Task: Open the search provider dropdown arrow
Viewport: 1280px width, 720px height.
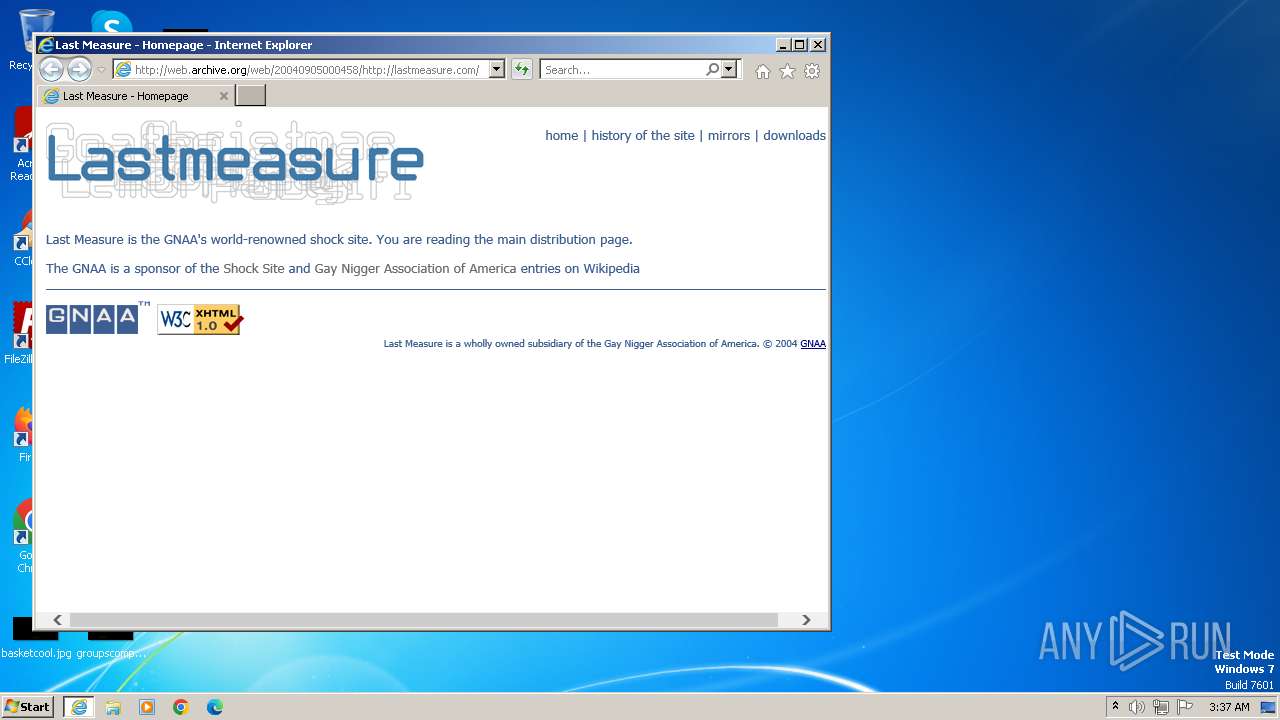Action: pos(729,70)
